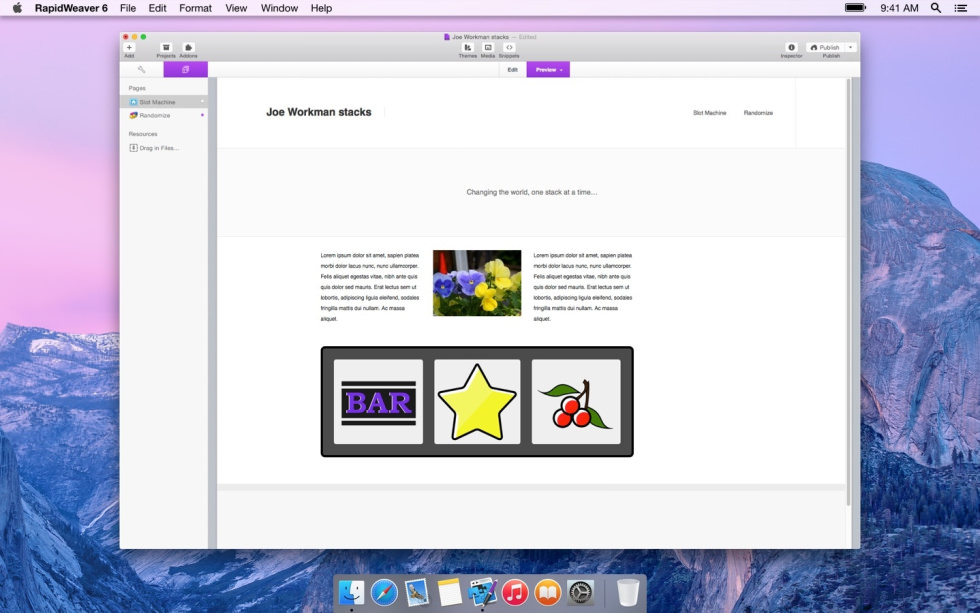This screenshot has height=613, width=980.
Task: Switch sidebar to the wrench settings tab
Action: pyautogui.click(x=142, y=69)
